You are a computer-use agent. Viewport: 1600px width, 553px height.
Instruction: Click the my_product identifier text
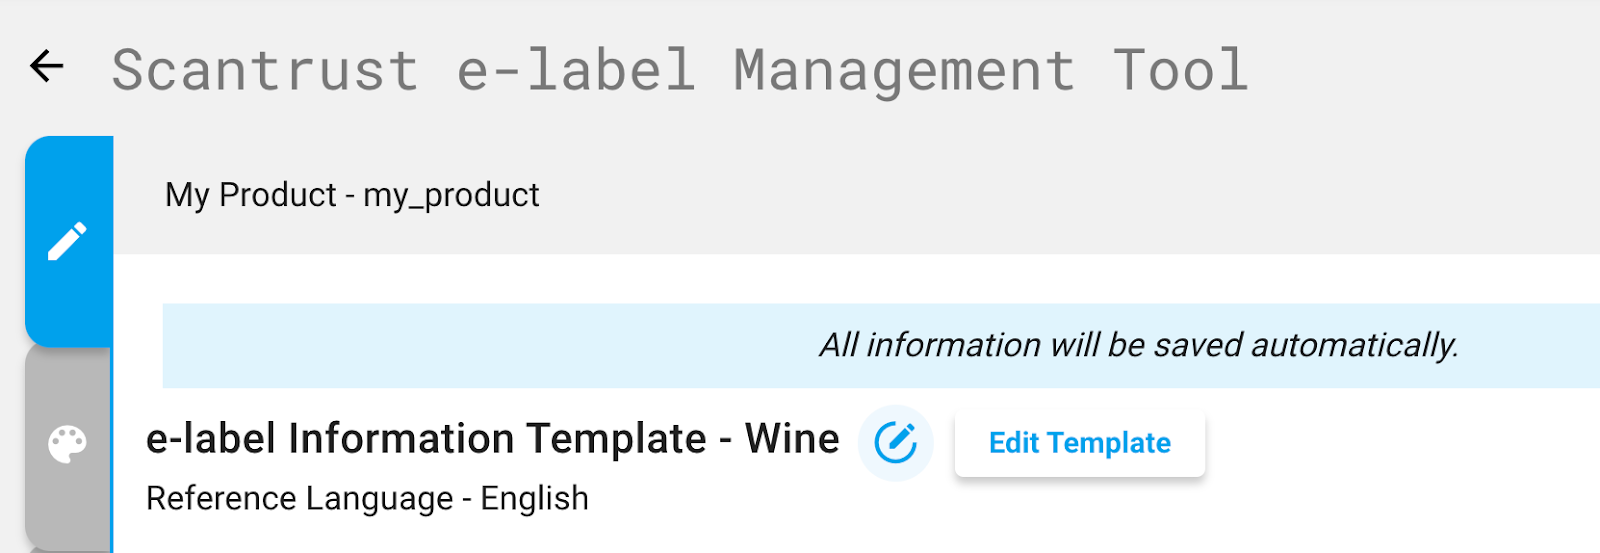pos(451,195)
